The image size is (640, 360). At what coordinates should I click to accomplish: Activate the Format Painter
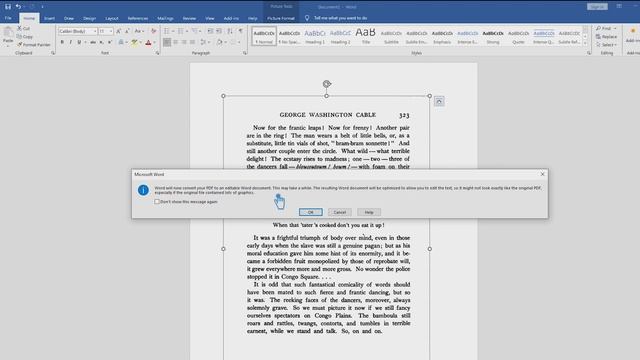pyautogui.click(x=33, y=44)
